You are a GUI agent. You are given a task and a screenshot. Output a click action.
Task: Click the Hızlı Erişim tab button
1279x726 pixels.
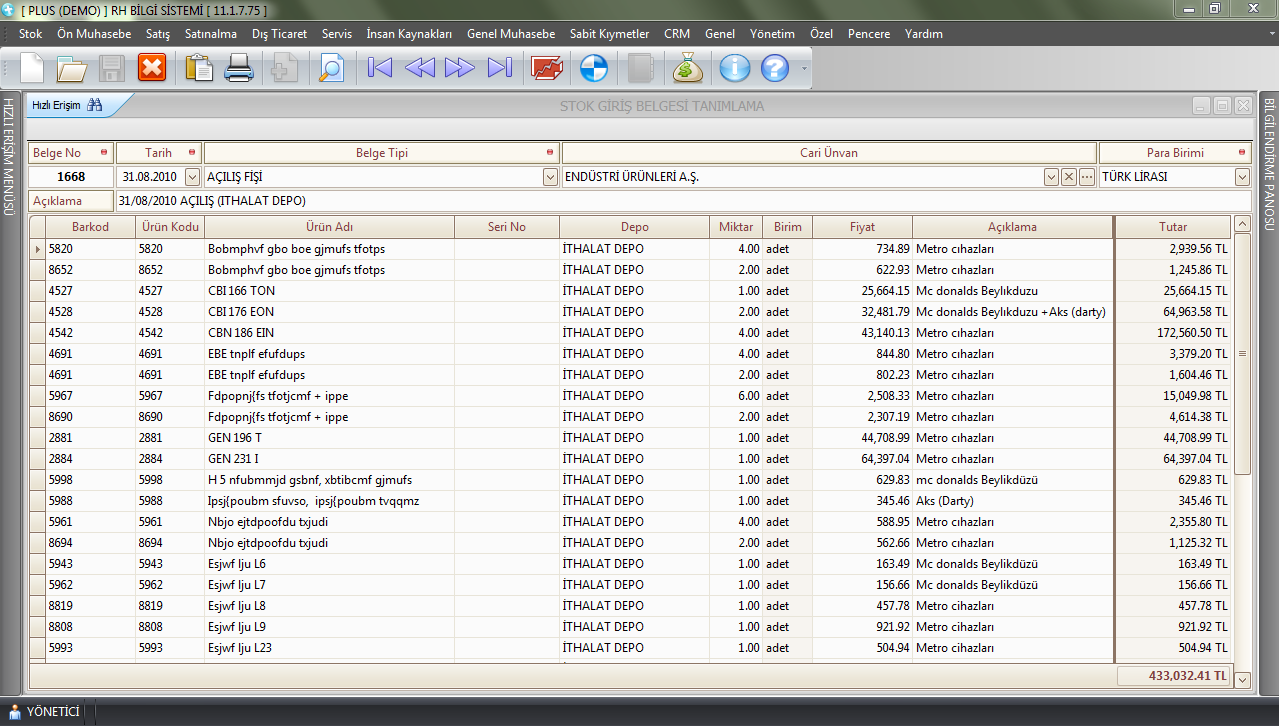pos(67,105)
